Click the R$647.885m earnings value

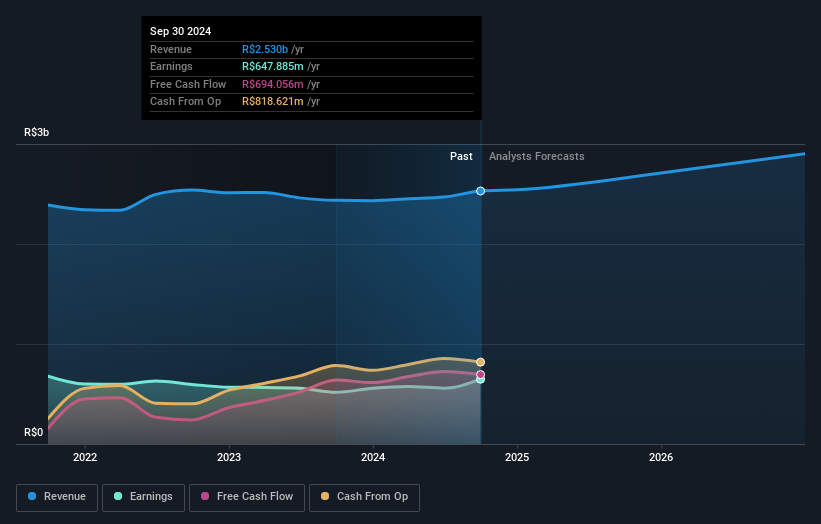(273, 66)
